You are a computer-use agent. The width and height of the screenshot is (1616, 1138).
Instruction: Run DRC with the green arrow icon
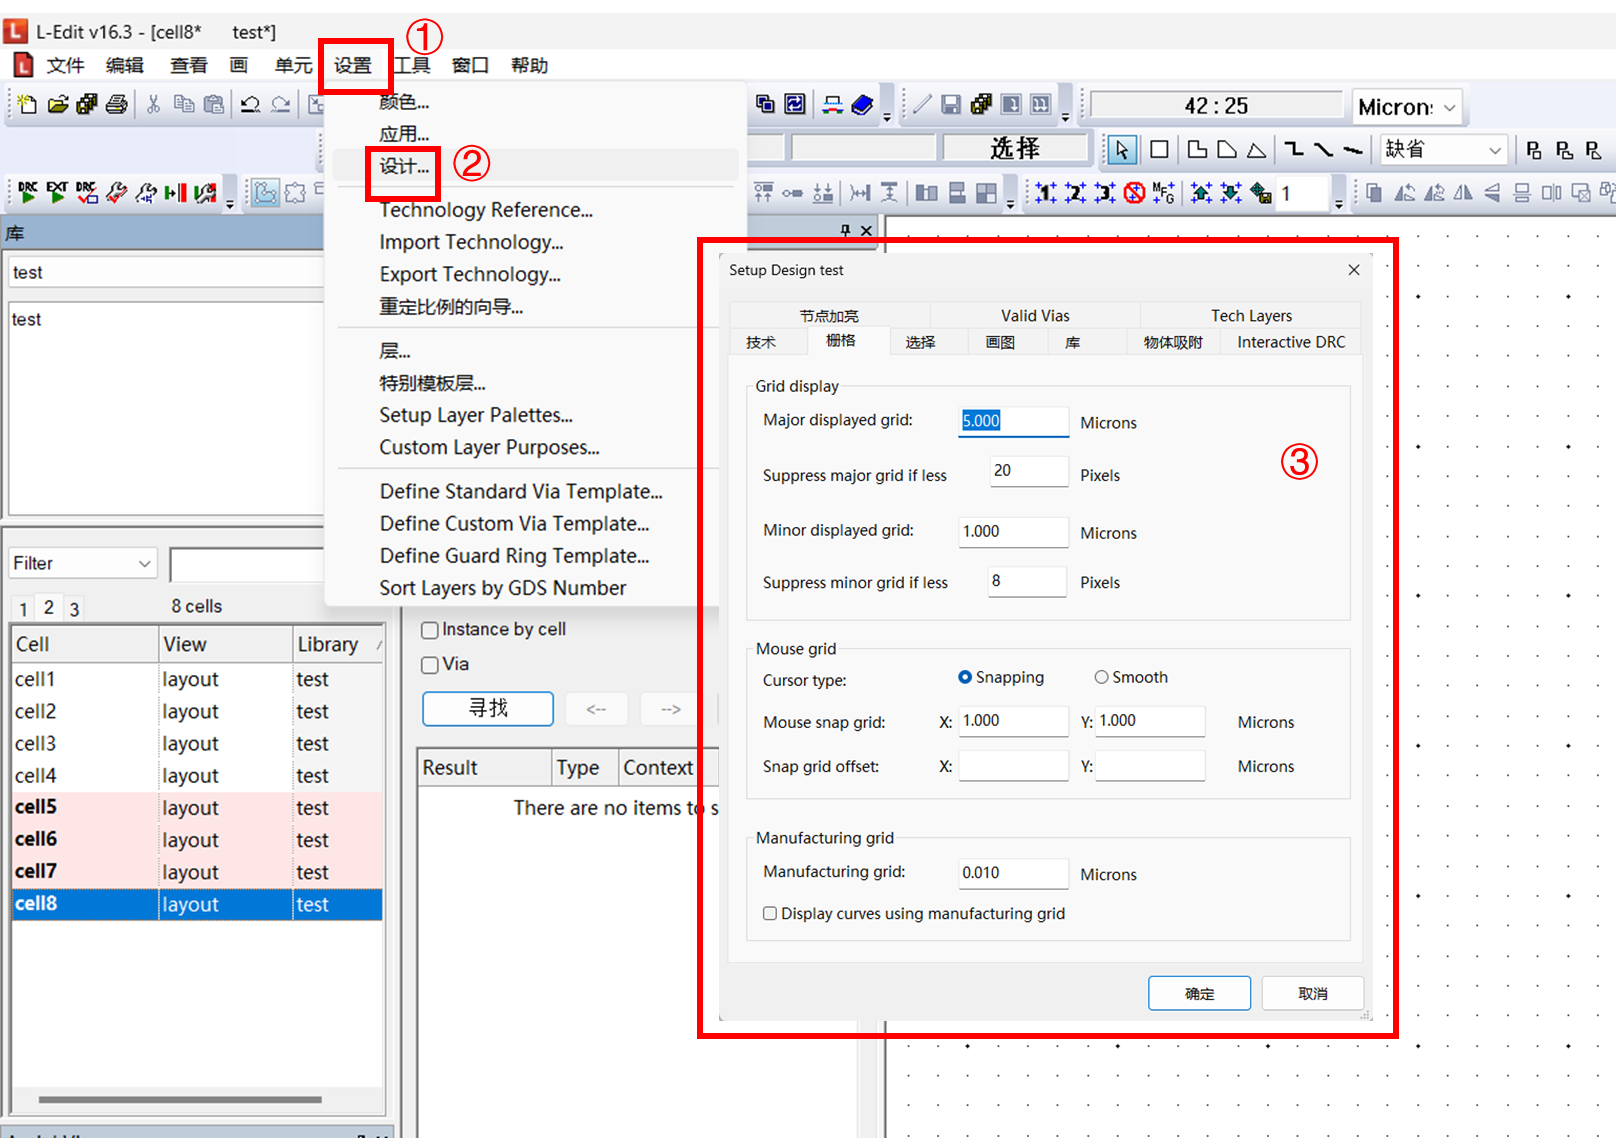28,192
